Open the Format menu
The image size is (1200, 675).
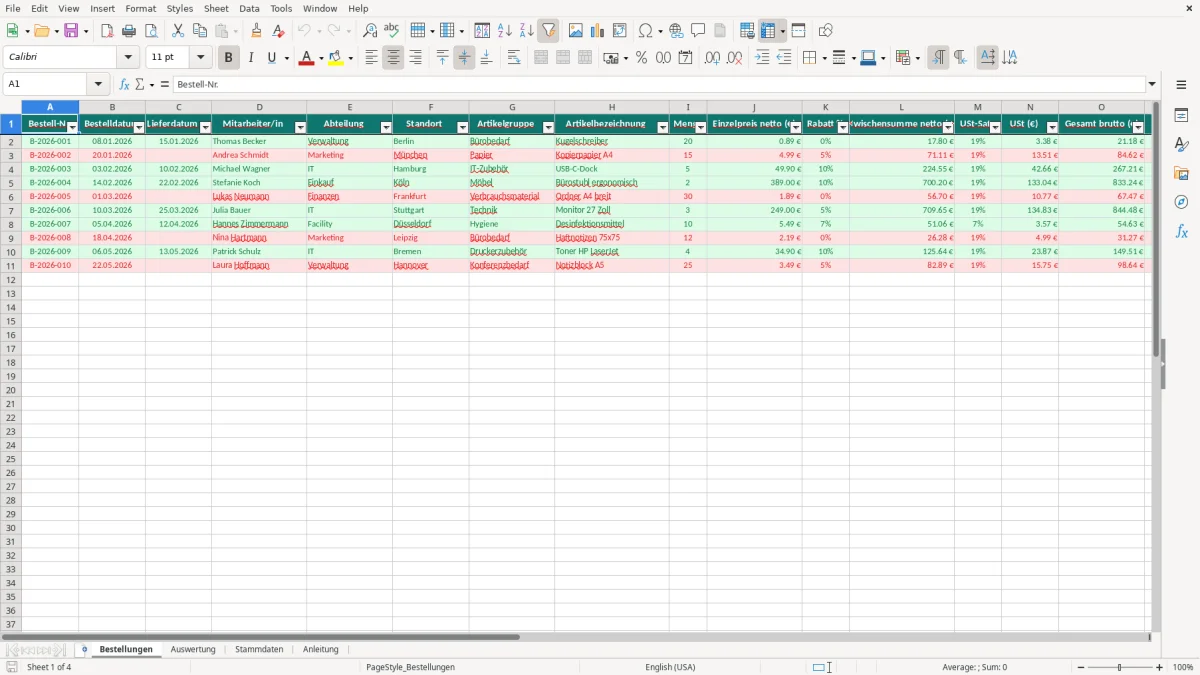coord(141,8)
